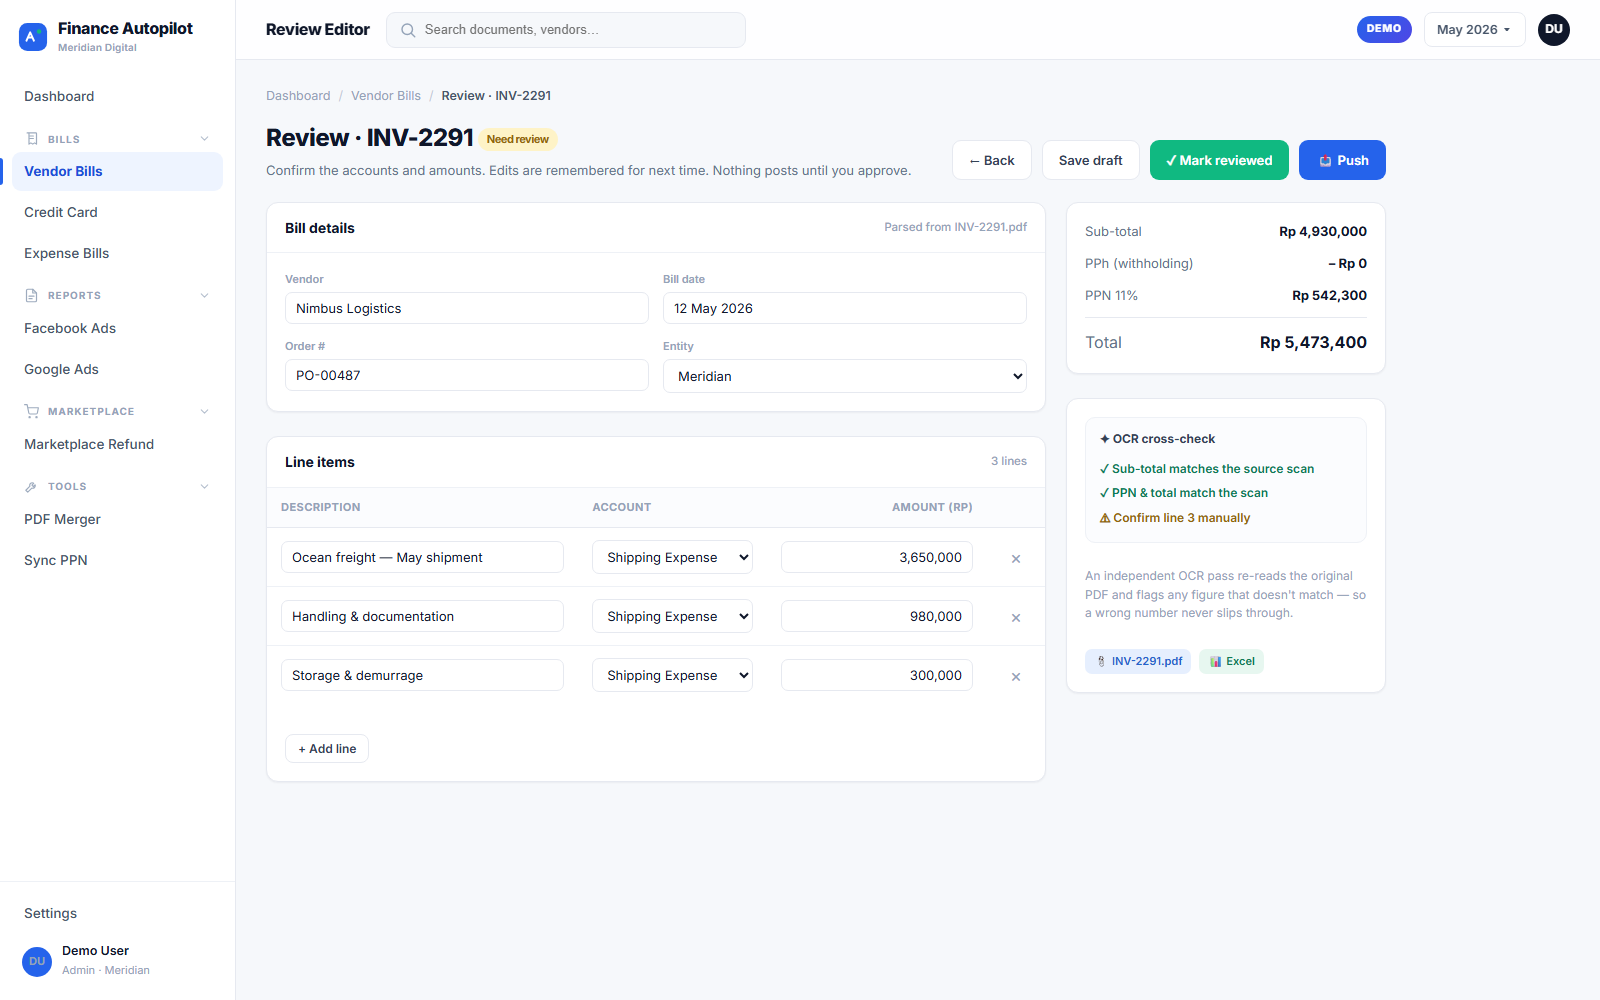Open account dropdown for Storage & demurrage

coord(672,675)
